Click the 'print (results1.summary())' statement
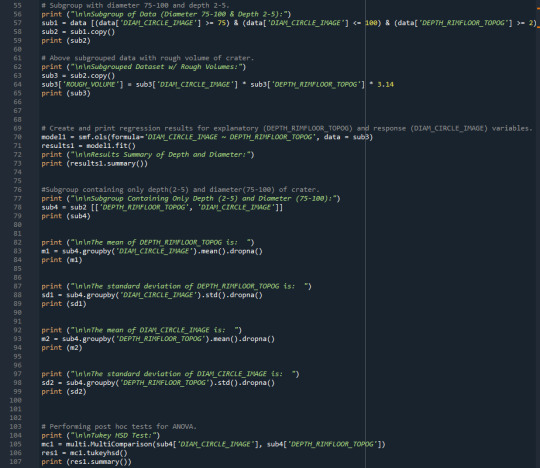 (94, 164)
